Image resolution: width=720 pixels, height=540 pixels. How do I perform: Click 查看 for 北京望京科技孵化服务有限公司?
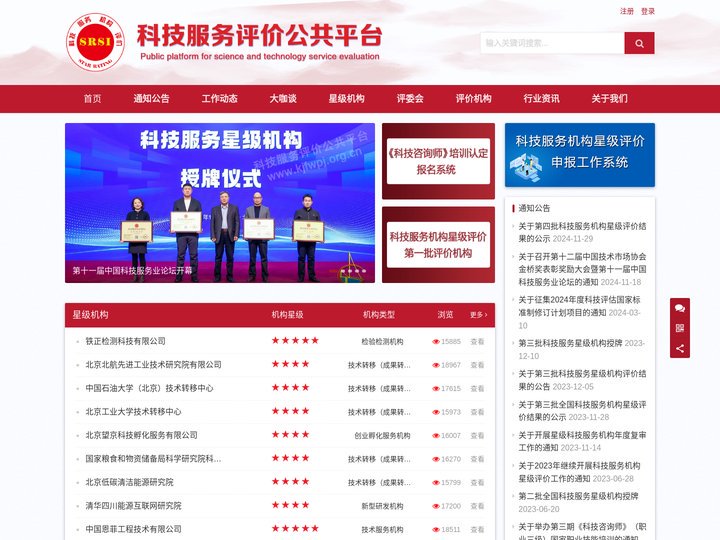click(477, 435)
